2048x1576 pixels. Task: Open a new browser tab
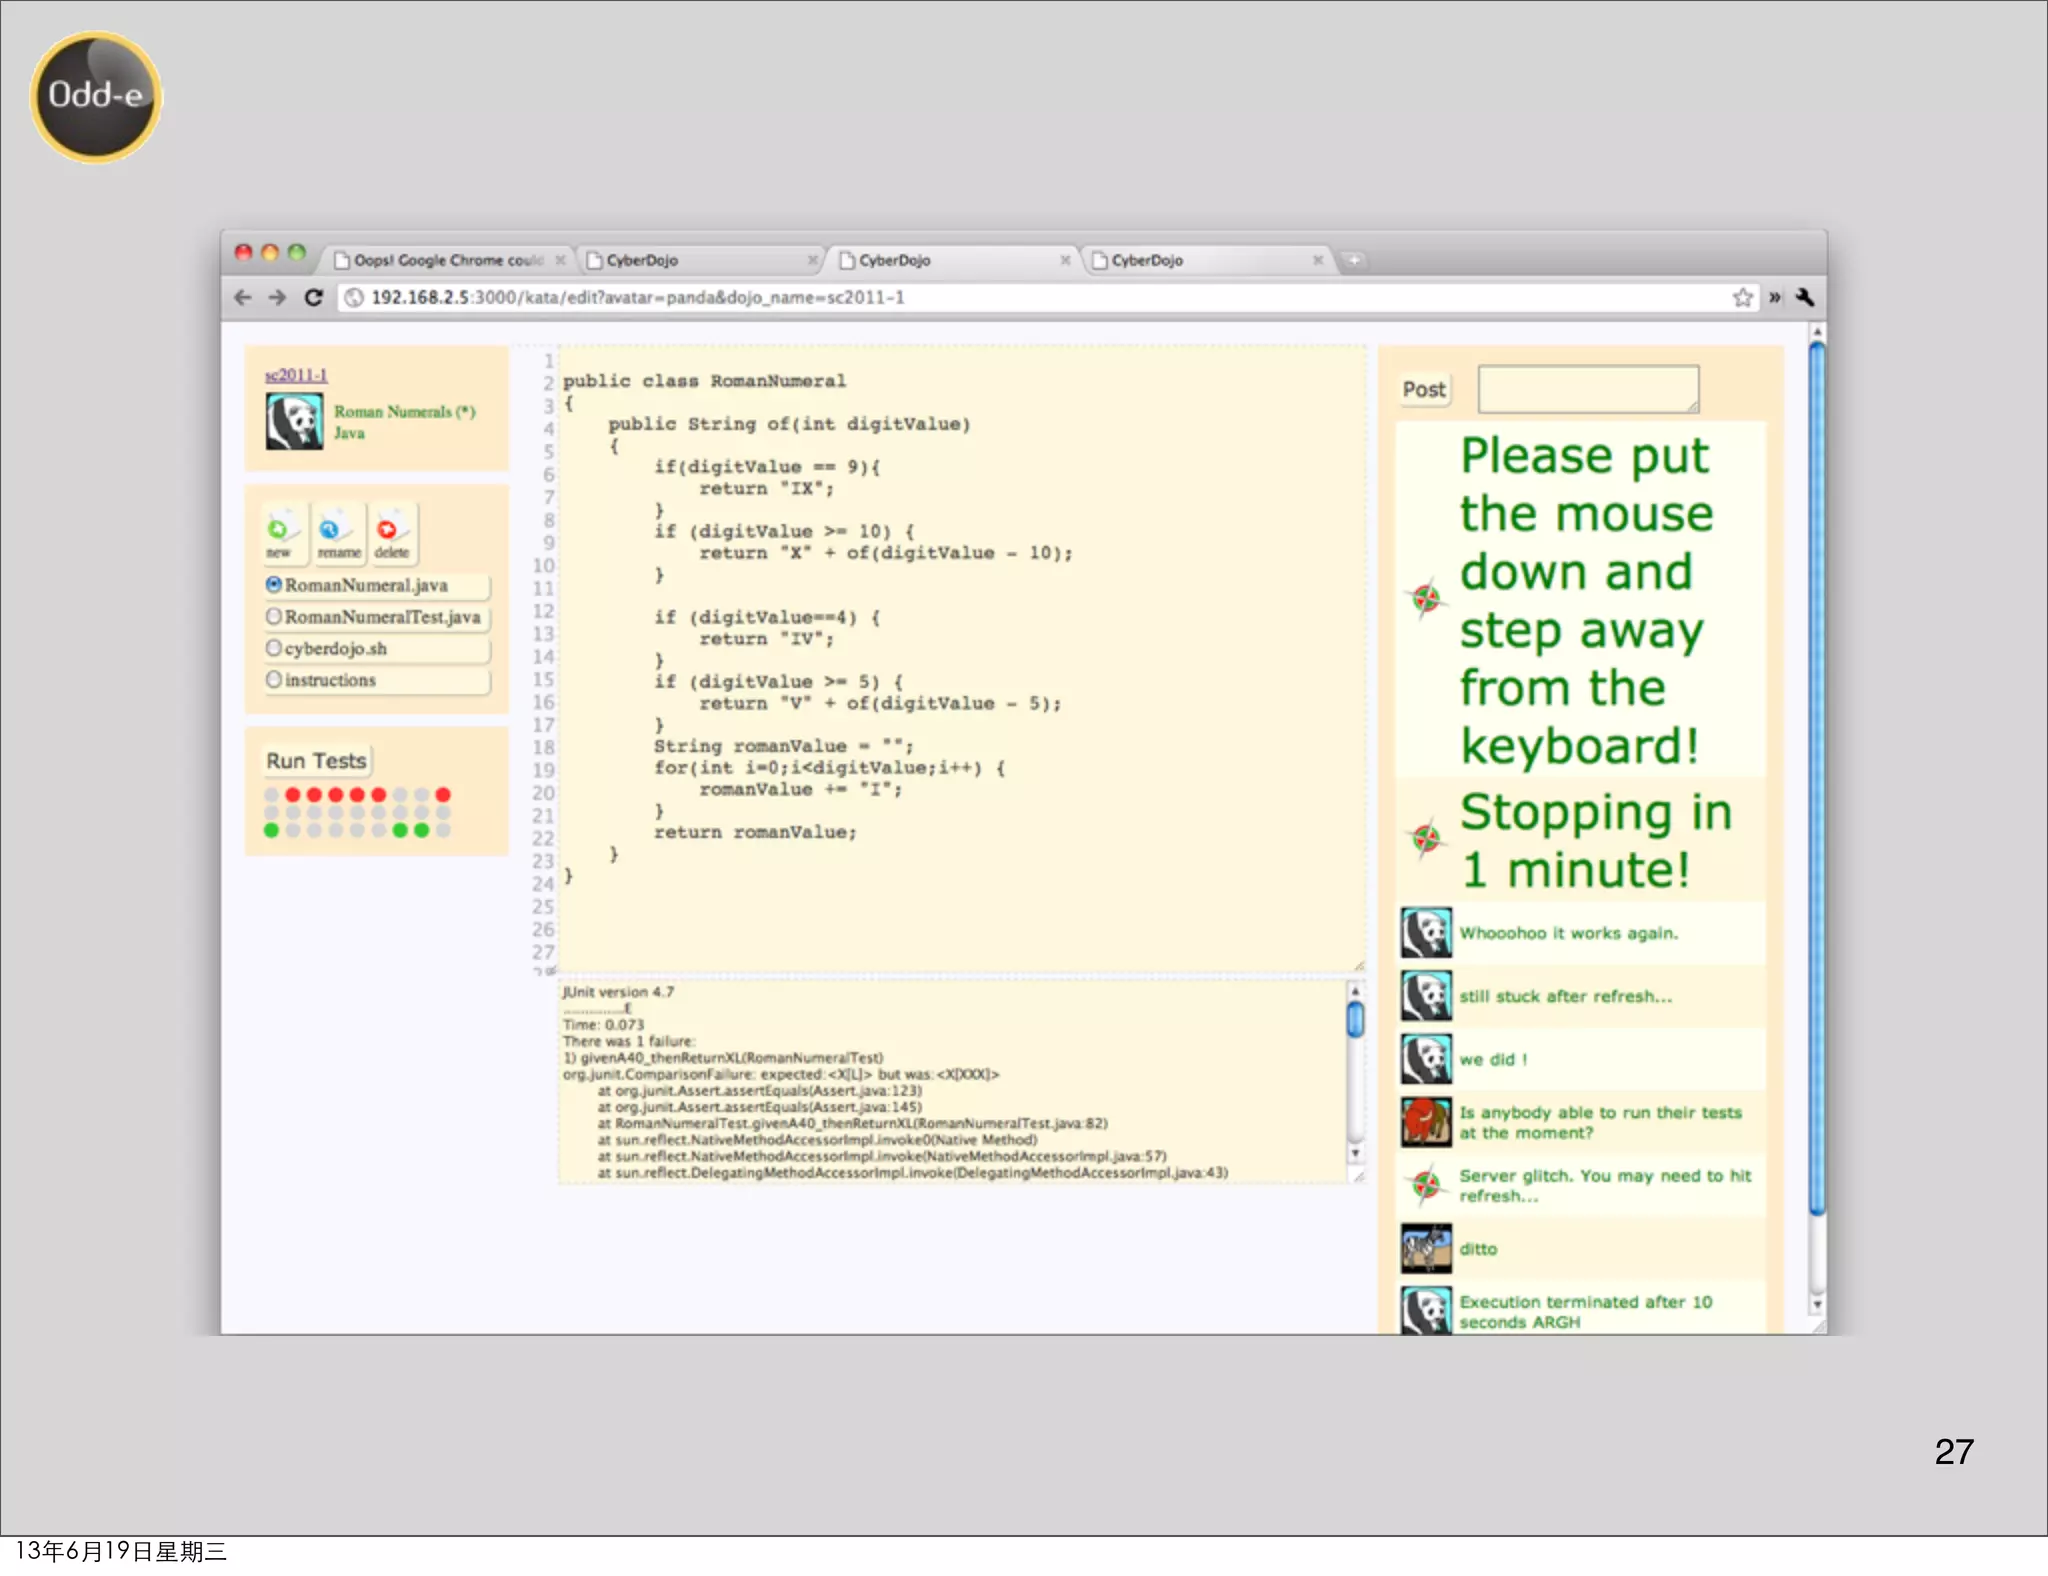1353,260
